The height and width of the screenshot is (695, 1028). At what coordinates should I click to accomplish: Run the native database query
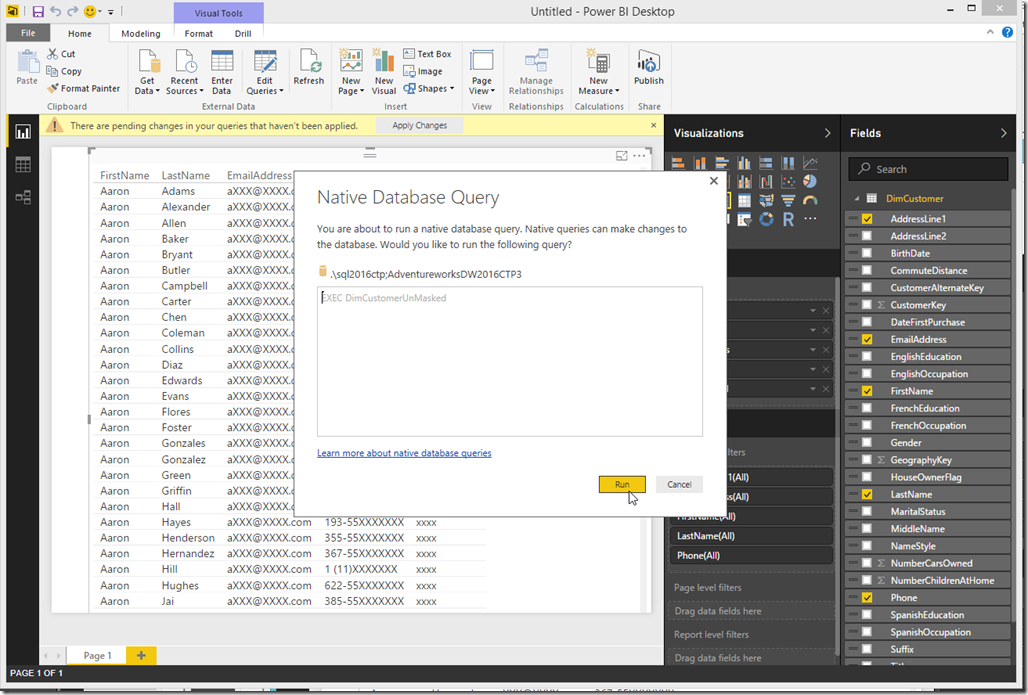click(x=622, y=485)
